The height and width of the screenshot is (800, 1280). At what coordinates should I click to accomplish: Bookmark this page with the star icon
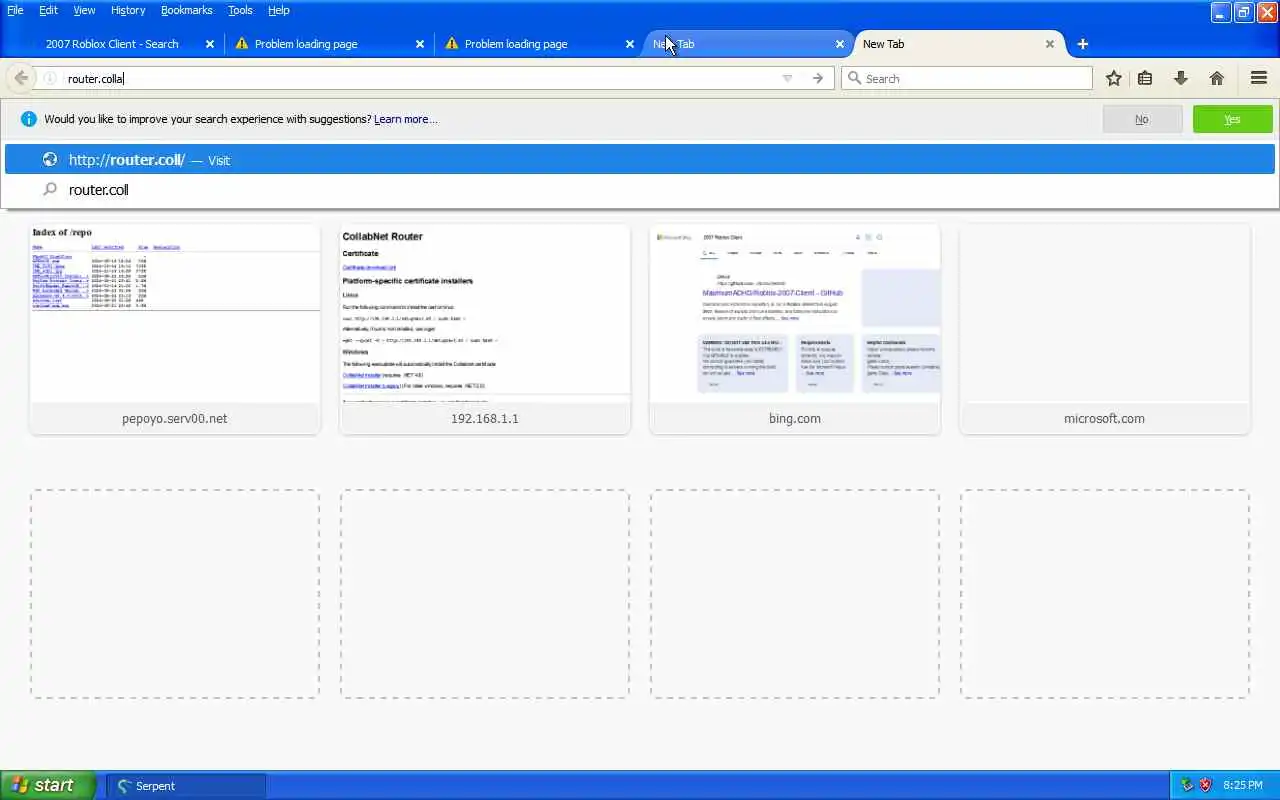[1114, 78]
